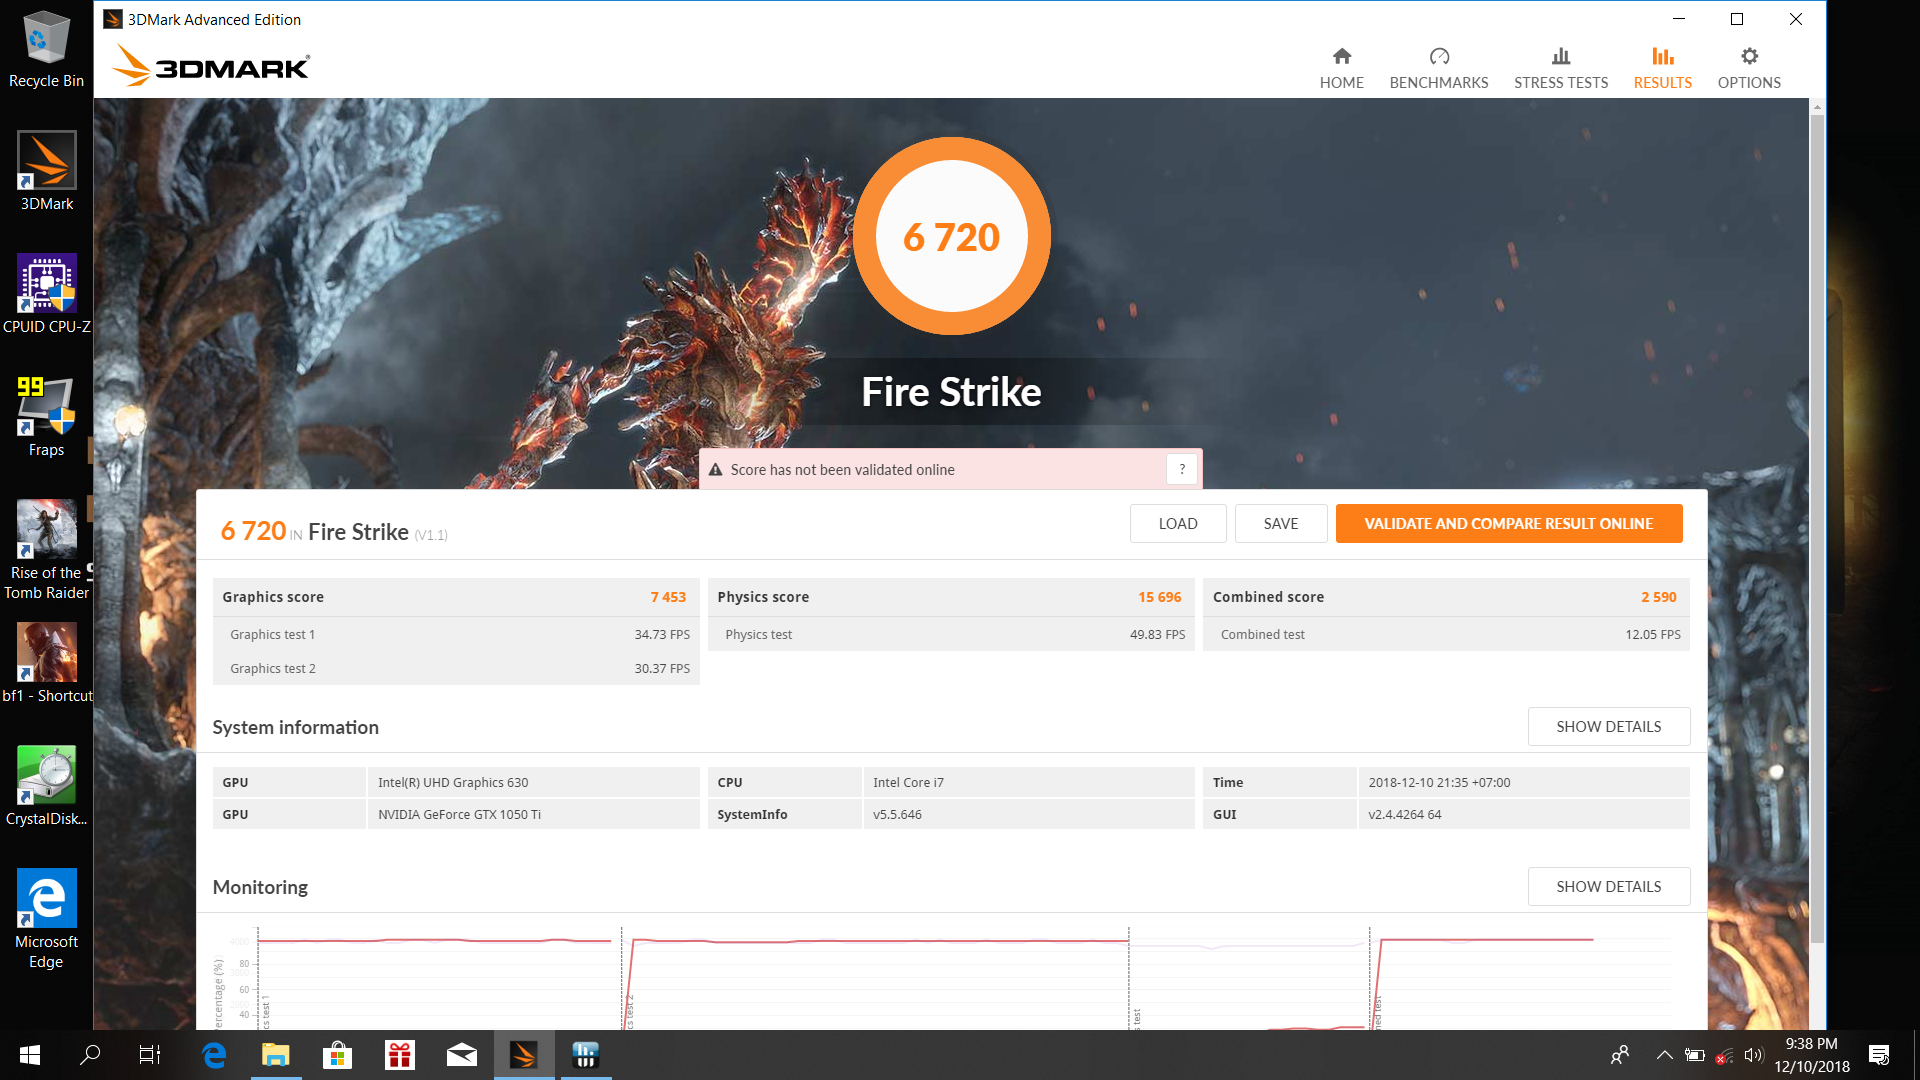Open the OPTIONS tab
Viewport: 1920px width, 1080px height.
click(1749, 68)
